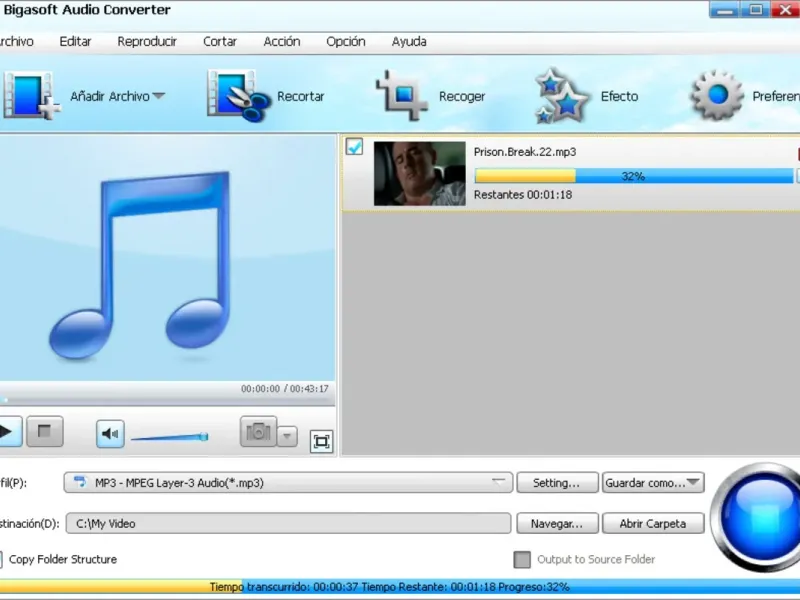Mute audio with the speaker icon
The width and height of the screenshot is (800, 600).
tap(110, 434)
